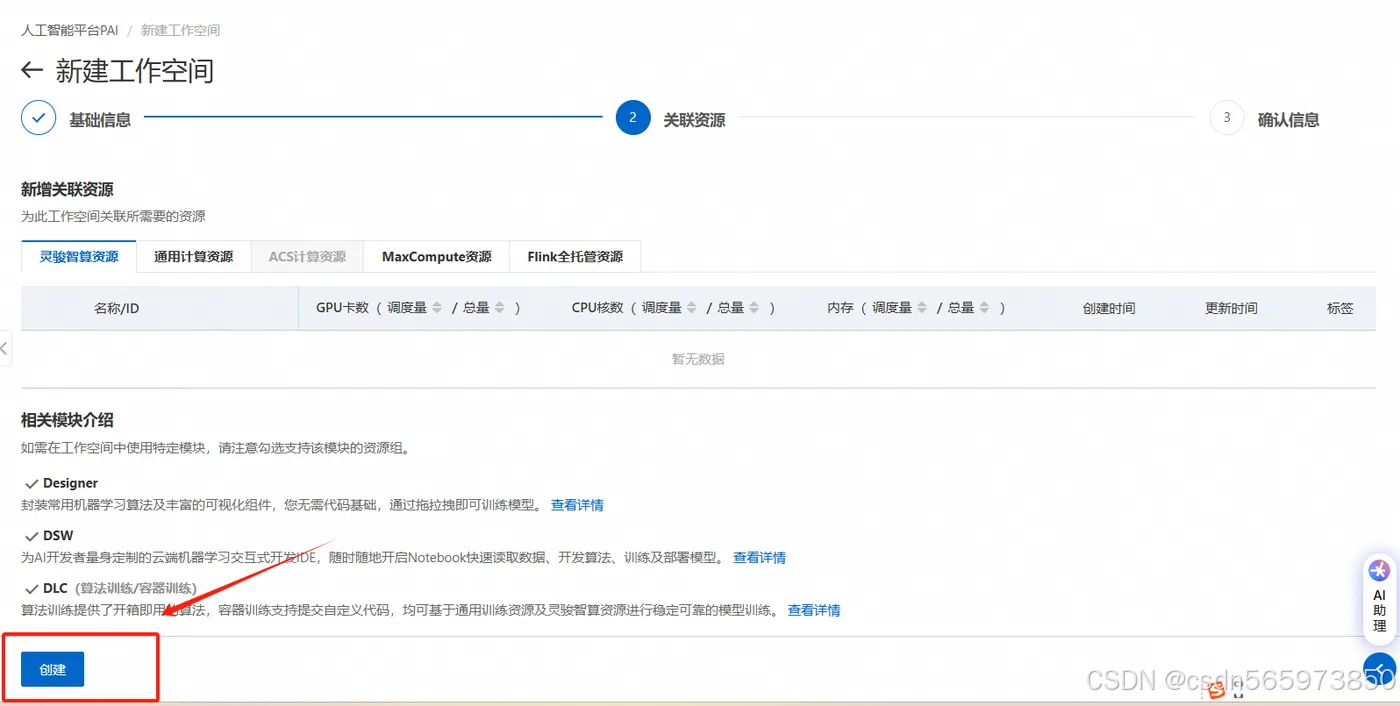Click the back arrow beside 新建工作空间
This screenshot has width=1400, height=706.
(31, 70)
